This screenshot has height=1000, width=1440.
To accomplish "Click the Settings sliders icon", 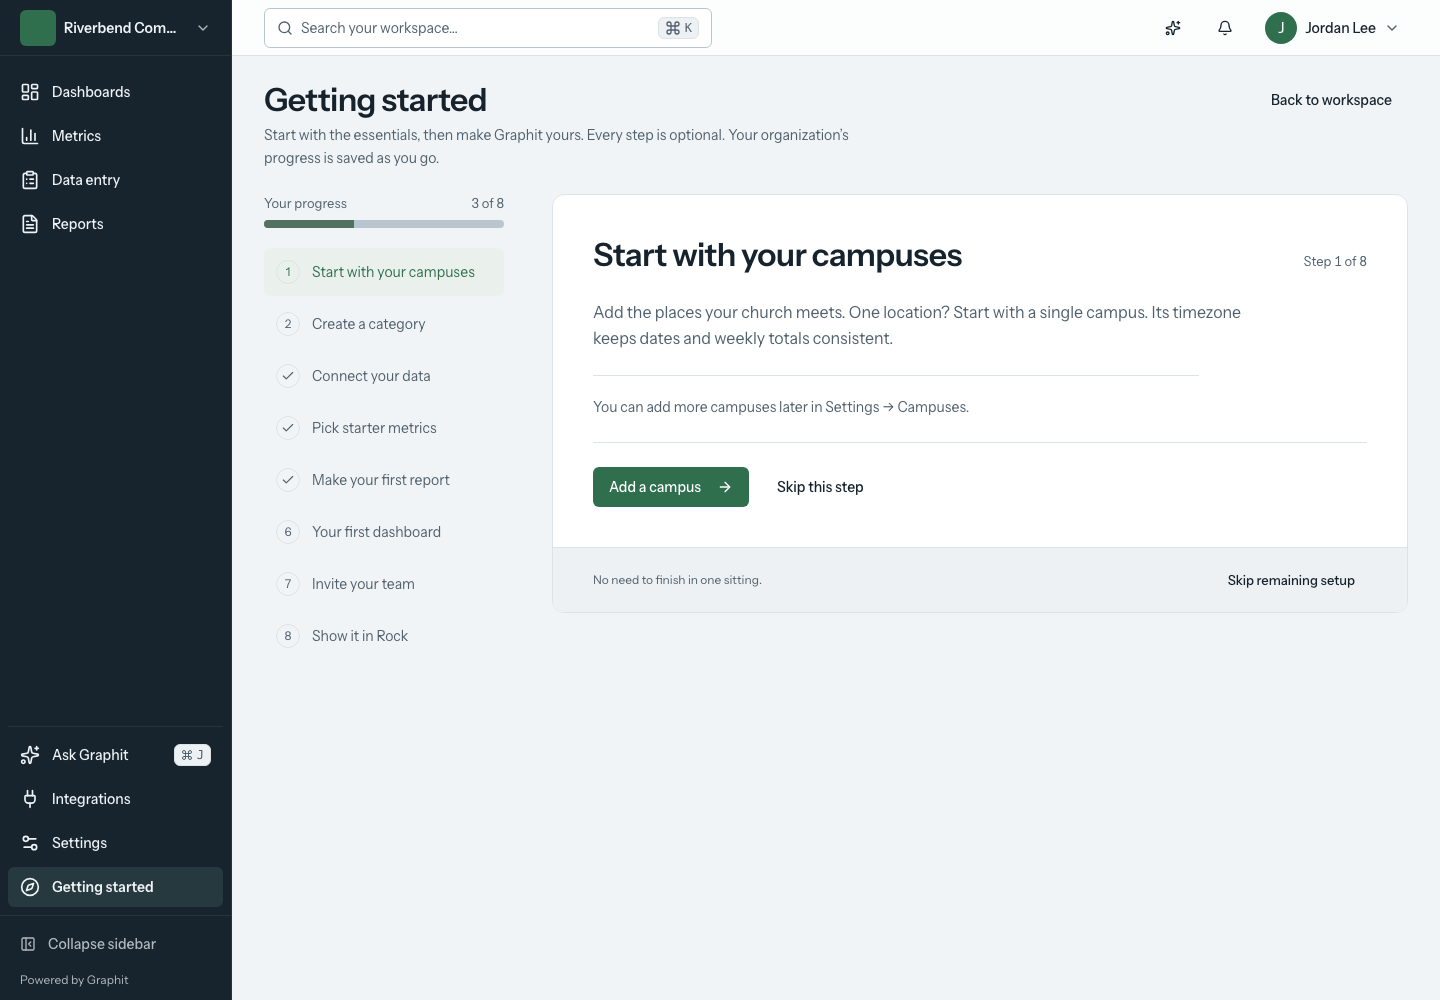I will pyautogui.click(x=30, y=843).
